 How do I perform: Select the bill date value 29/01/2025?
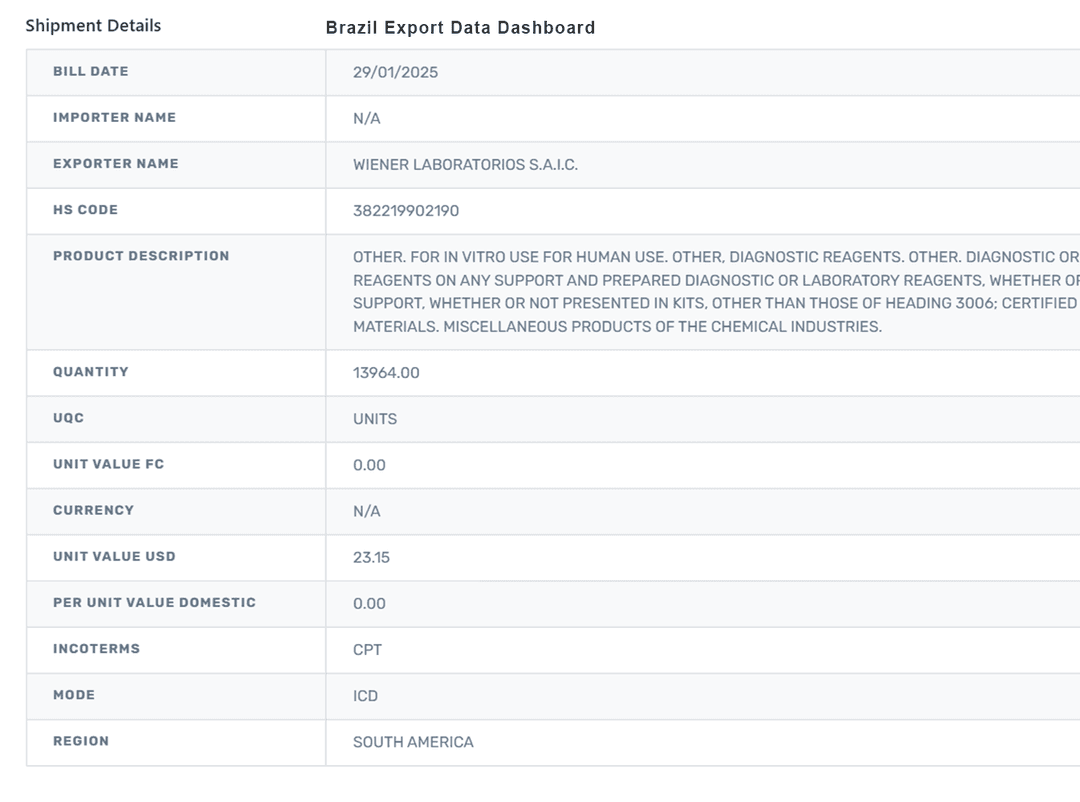tap(395, 73)
